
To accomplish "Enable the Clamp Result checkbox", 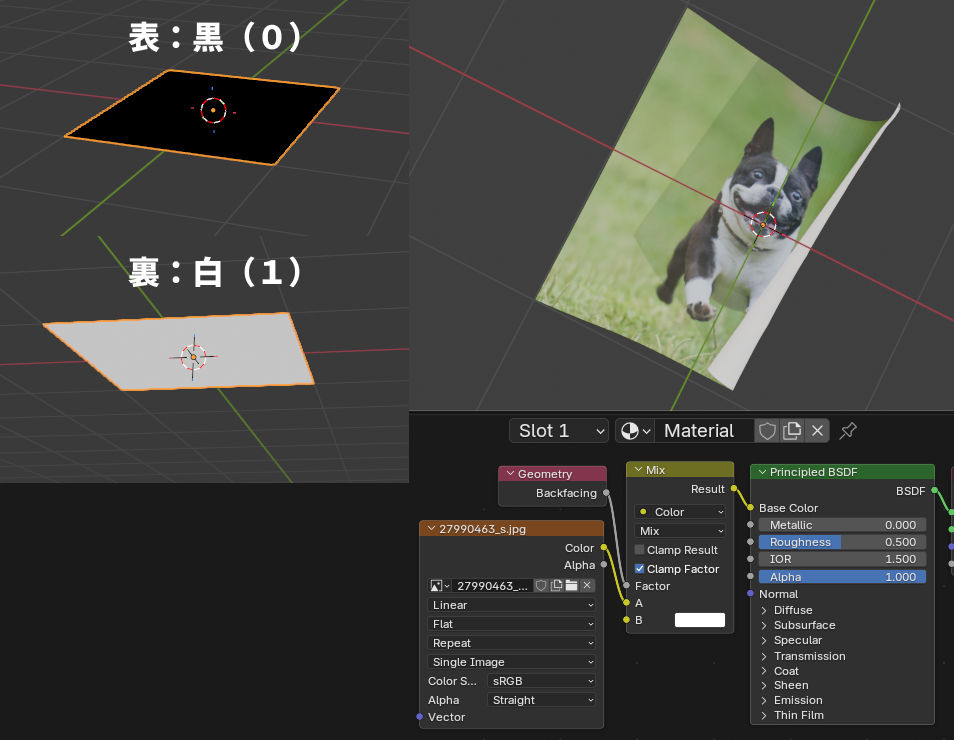I will [640, 550].
